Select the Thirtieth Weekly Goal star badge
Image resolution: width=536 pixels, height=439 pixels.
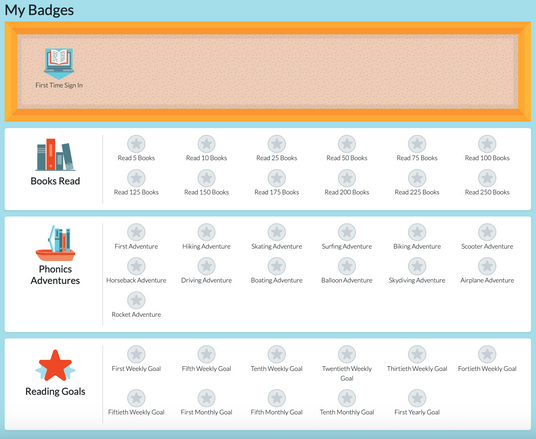click(x=417, y=354)
